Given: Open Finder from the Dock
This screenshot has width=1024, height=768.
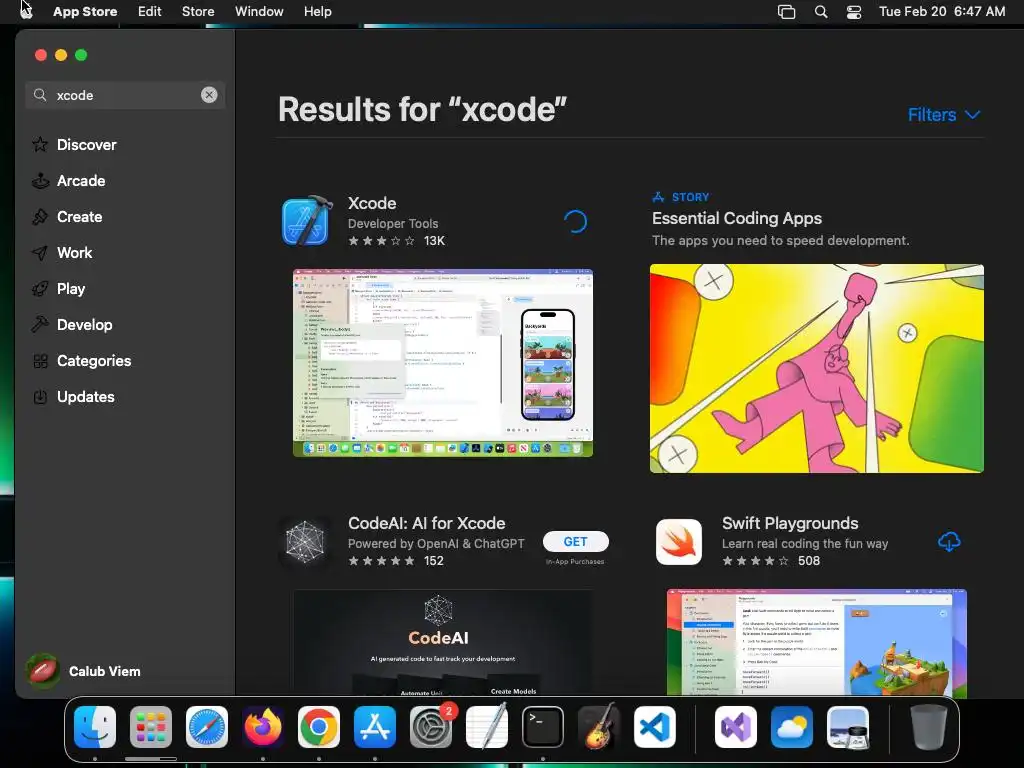Looking at the screenshot, I should [x=95, y=727].
